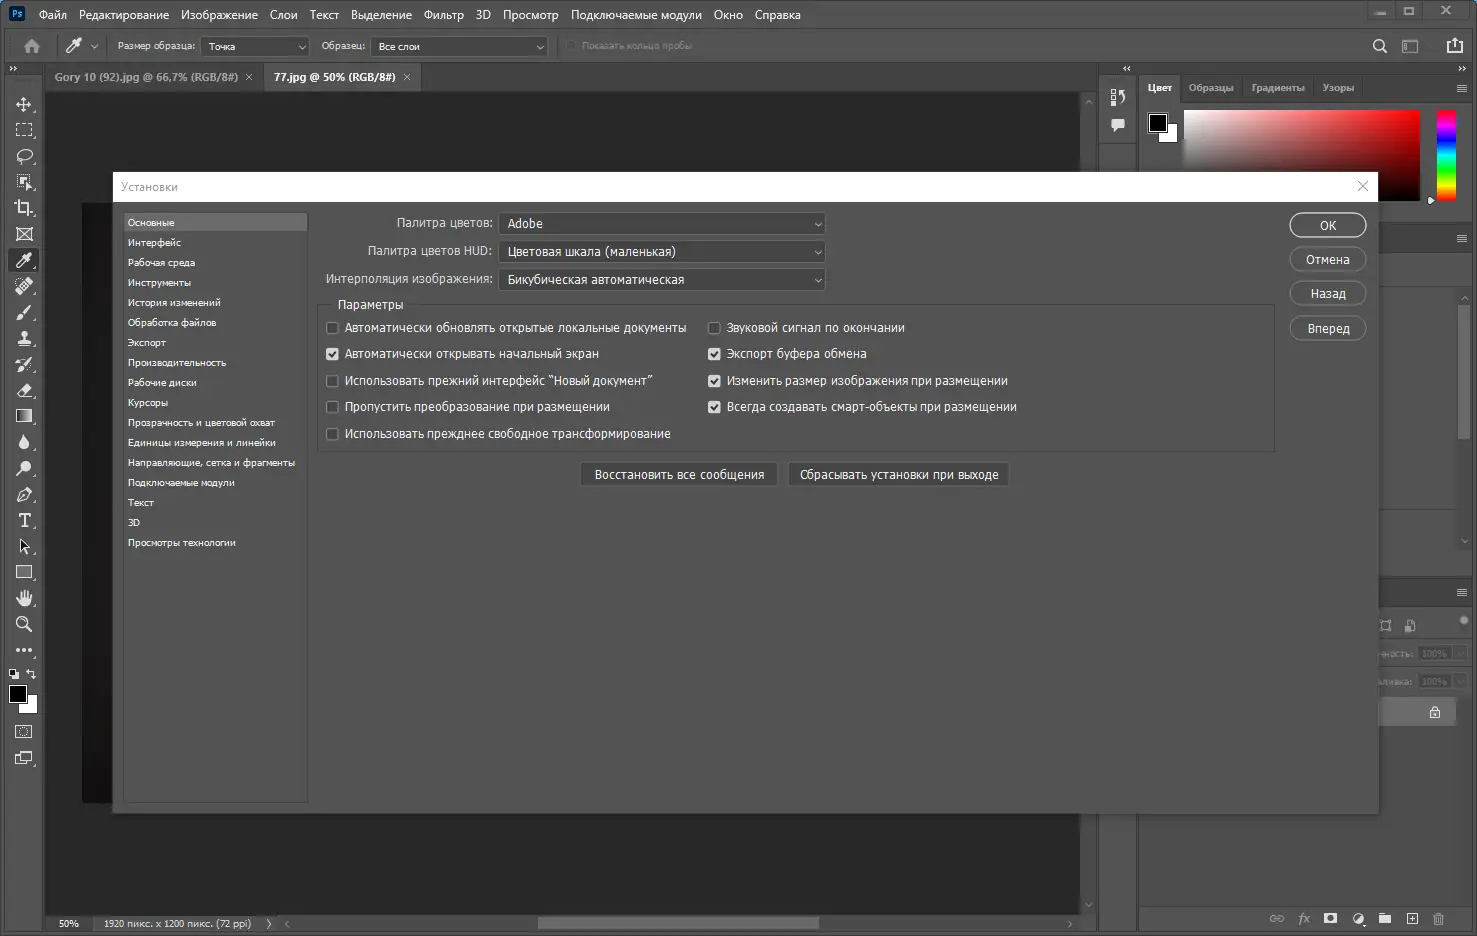Select the Rectangular Marquee tool
Viewport: 1477px width, 936px height.
click(24, 130)
